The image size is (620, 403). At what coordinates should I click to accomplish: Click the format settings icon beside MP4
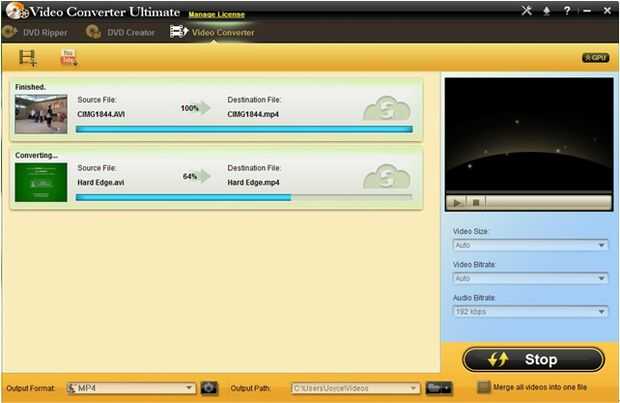pos(209,388)
